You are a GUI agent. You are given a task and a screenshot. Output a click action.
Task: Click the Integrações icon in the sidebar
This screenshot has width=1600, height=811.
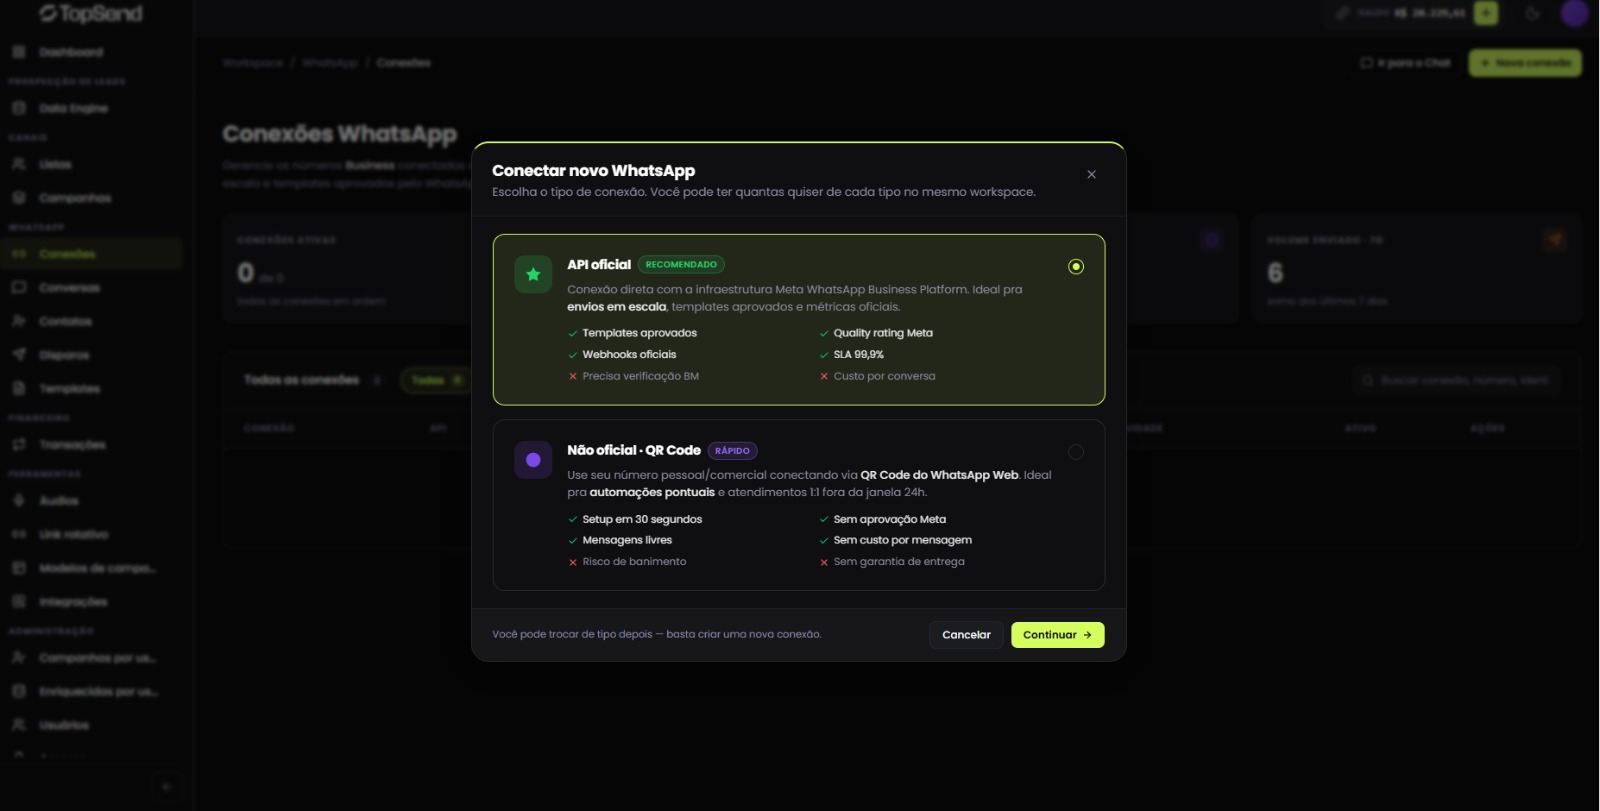pyautogui.click(x=19, y=602)
